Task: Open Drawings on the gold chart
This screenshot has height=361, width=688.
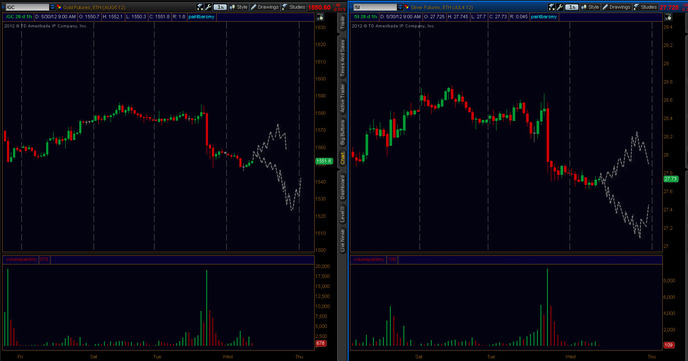Action: [265, 7]
